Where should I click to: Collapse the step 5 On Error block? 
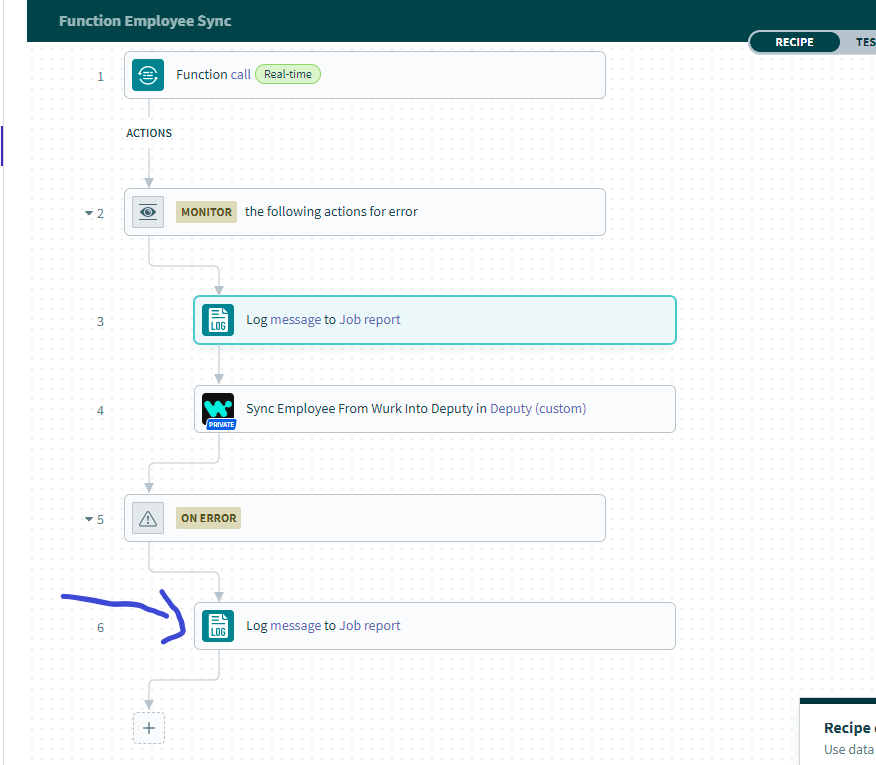88,519
